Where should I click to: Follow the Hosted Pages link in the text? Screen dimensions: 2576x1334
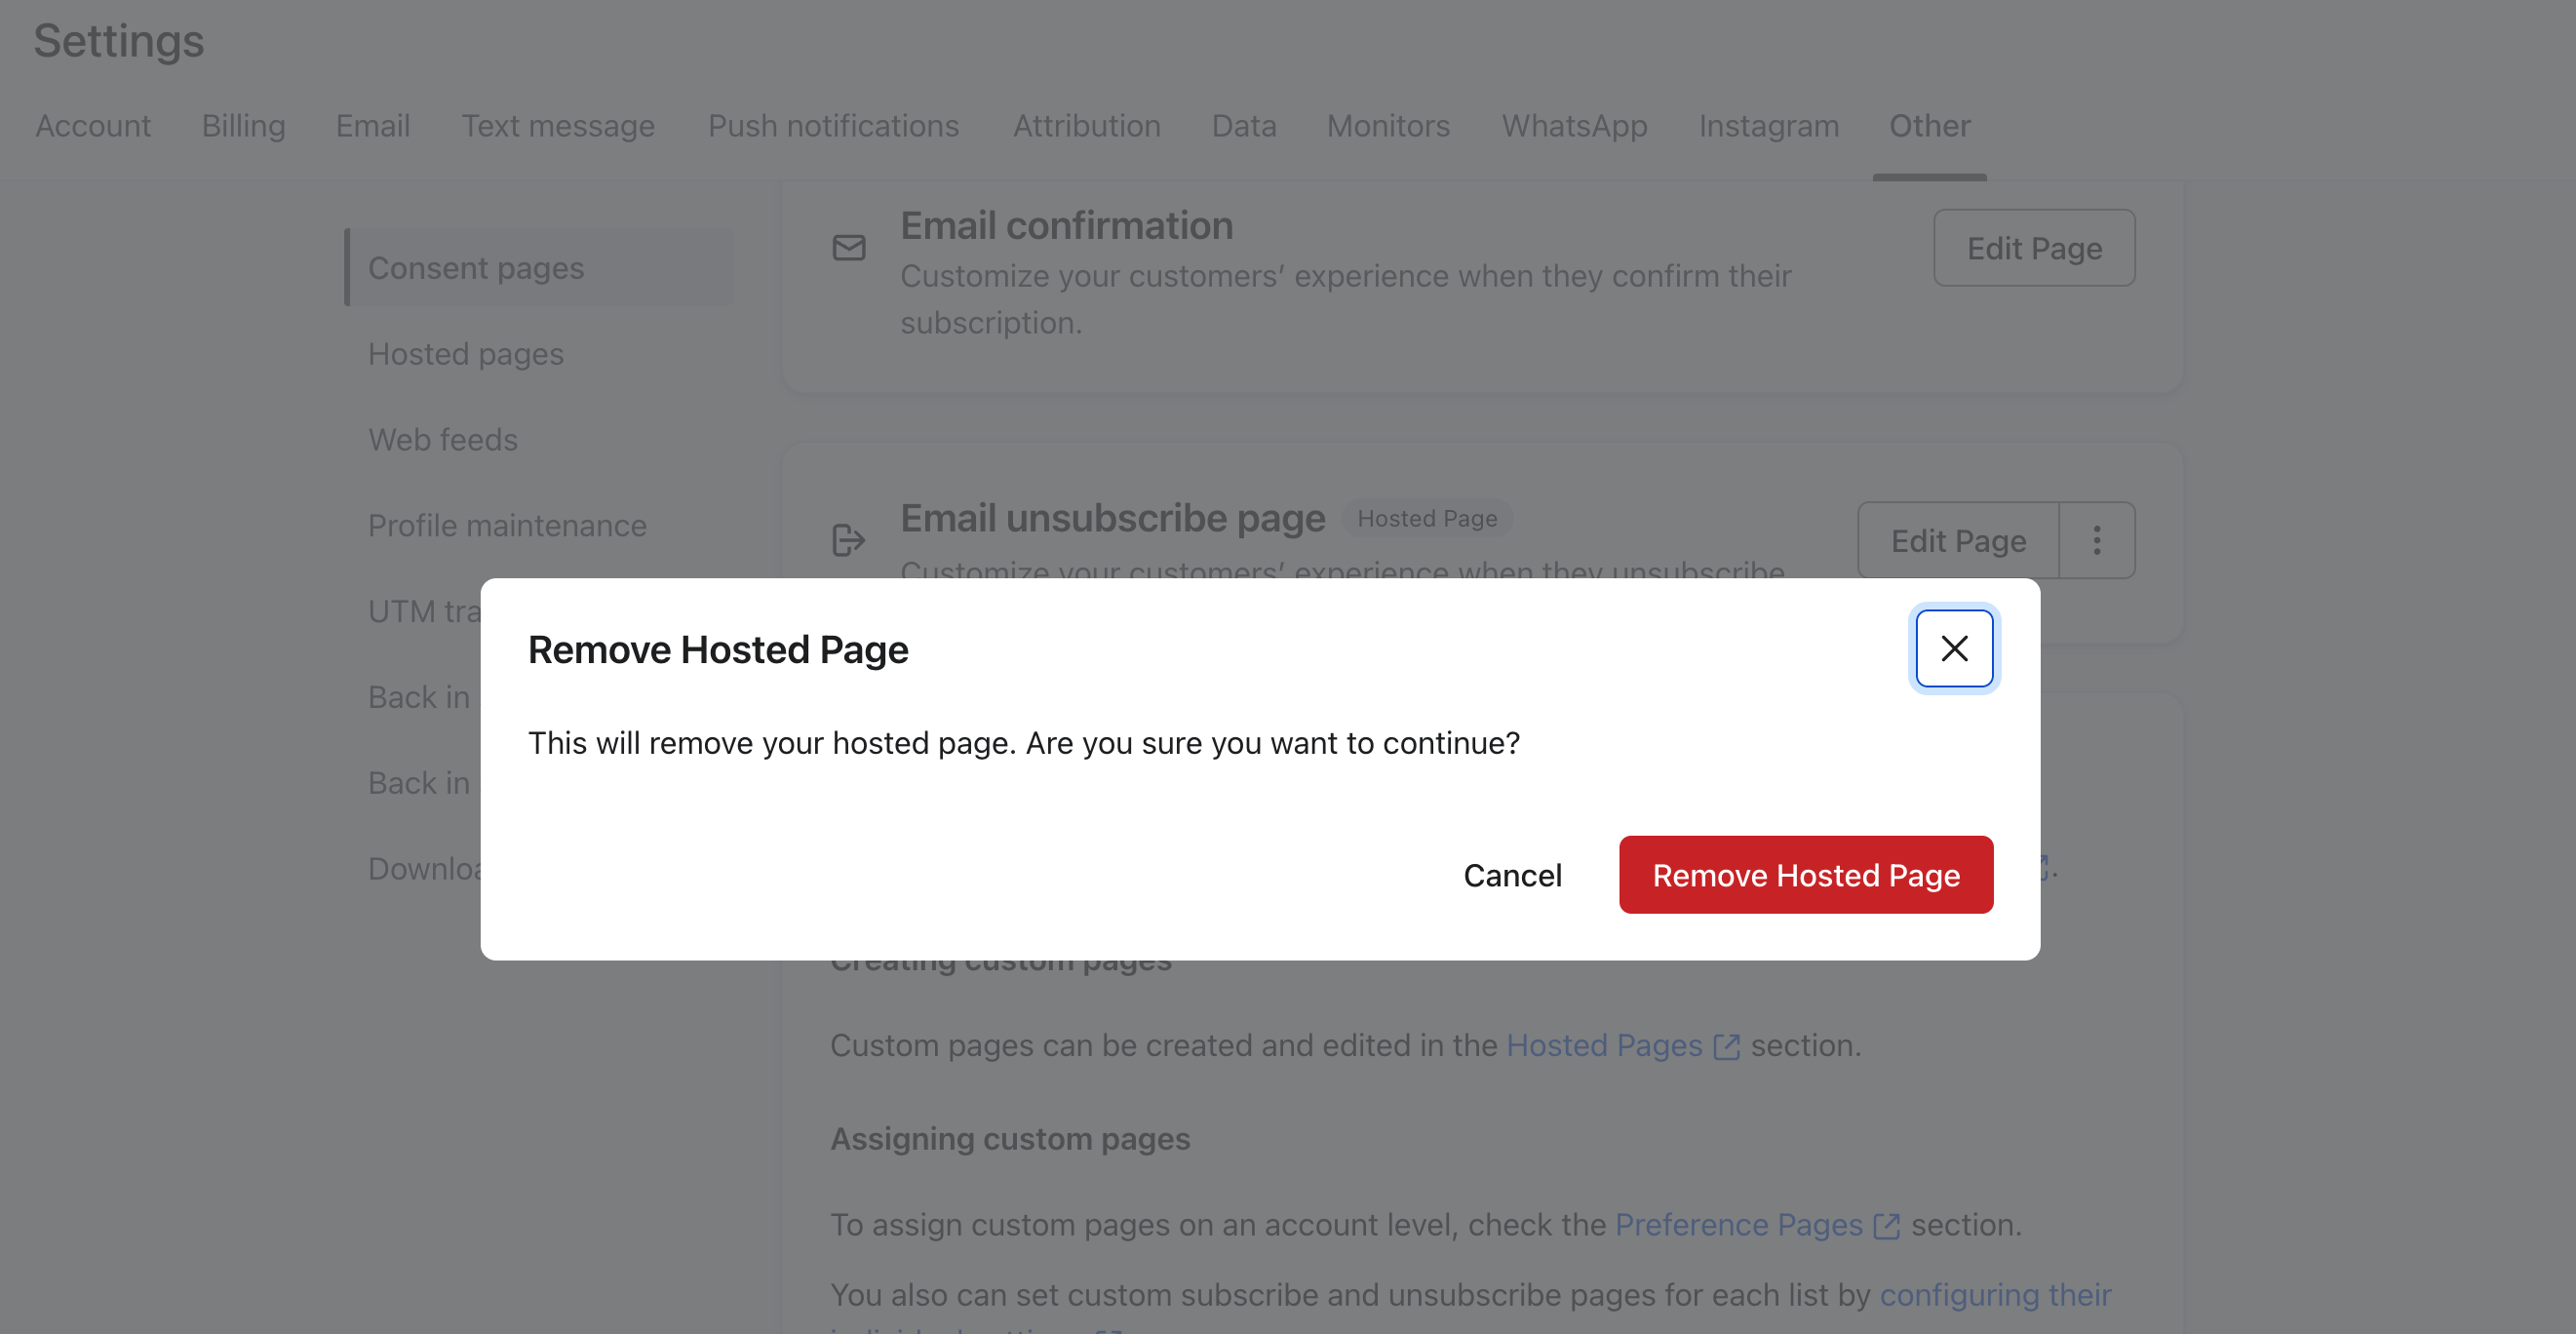coord(1604,1046)
